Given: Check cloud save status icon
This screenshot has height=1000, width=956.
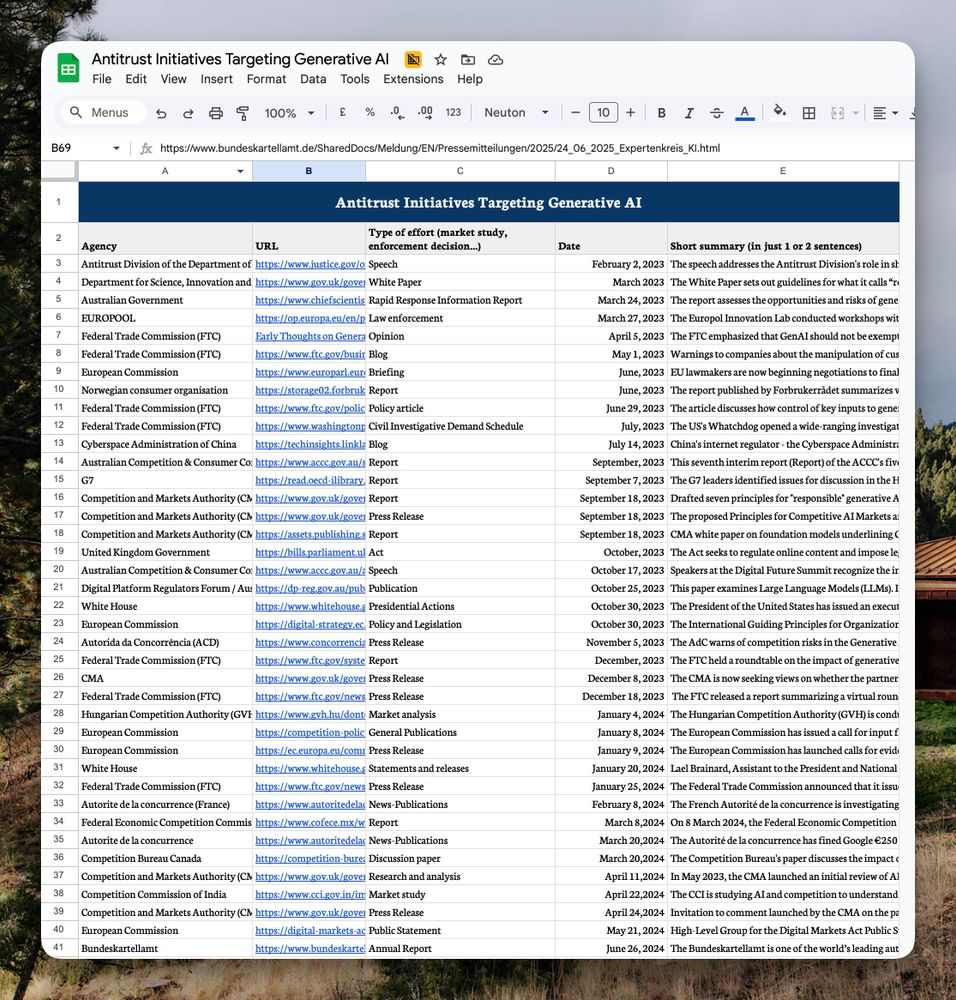Looking at the screenshot, I should point(496,60).
